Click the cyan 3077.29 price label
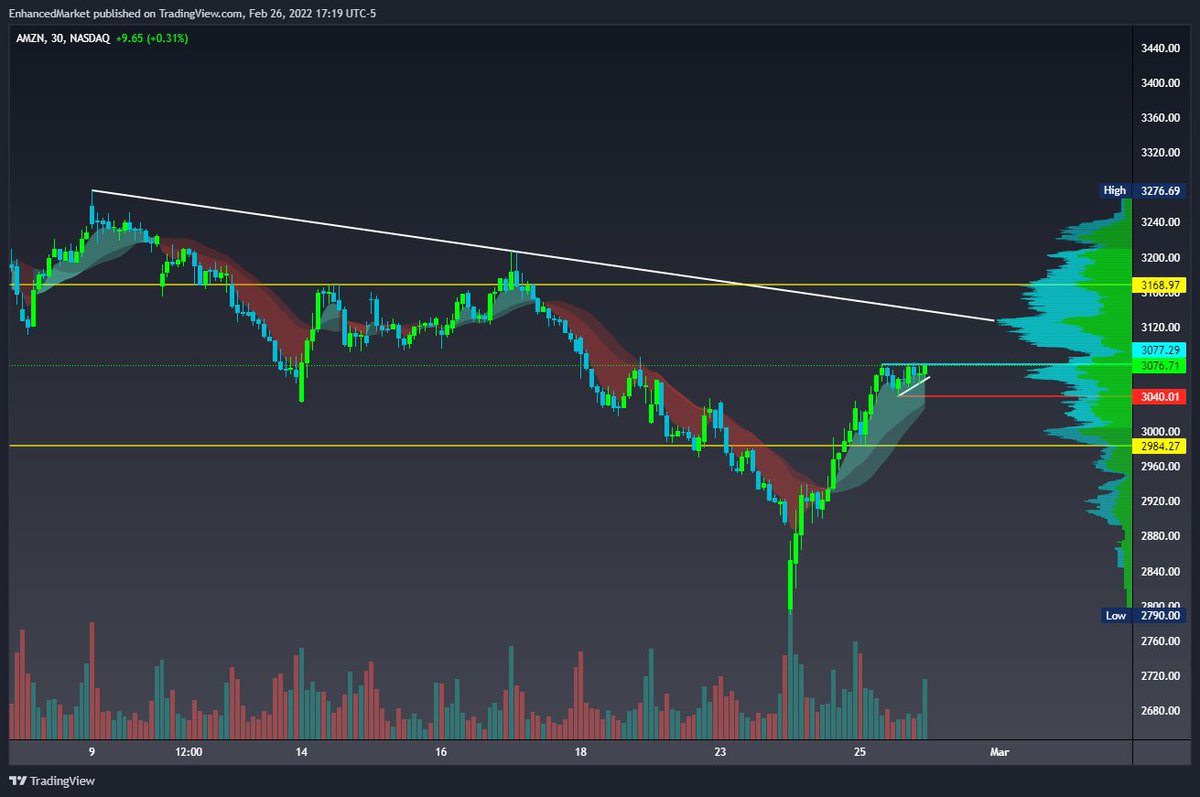Image resolution: width=1200 pixels, height=797 pixels. click(1161, 350)
